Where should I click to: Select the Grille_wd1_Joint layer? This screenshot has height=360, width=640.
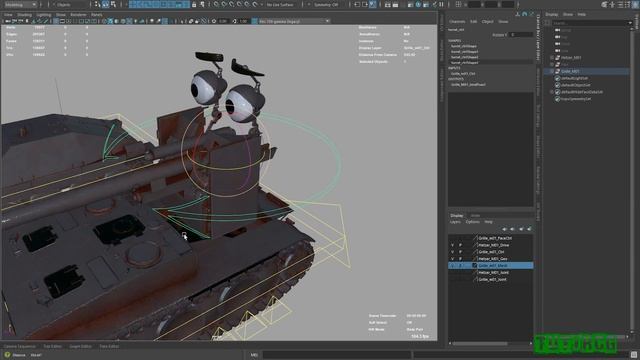[x=492, y=280]
